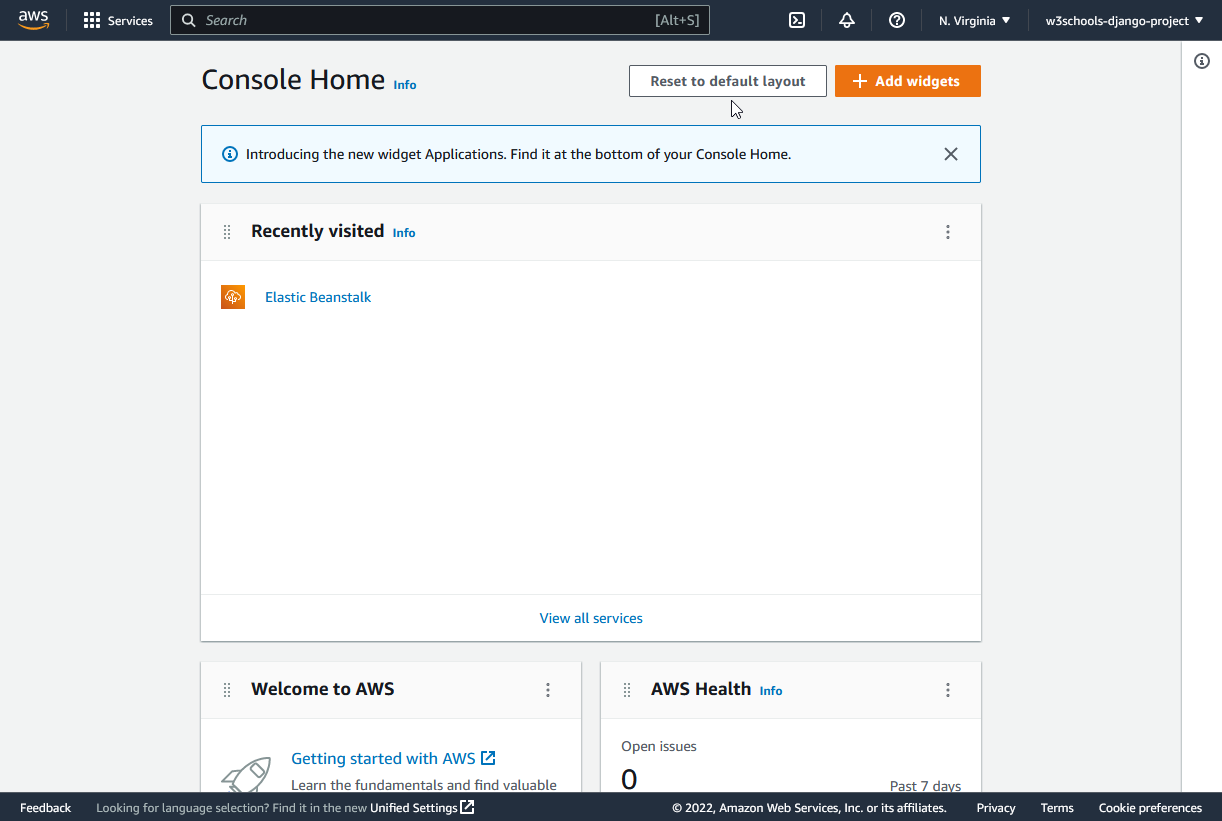Click Reset to default layout button
The height and width of the screenshot is (821, 1222).
tap(727, 81)
